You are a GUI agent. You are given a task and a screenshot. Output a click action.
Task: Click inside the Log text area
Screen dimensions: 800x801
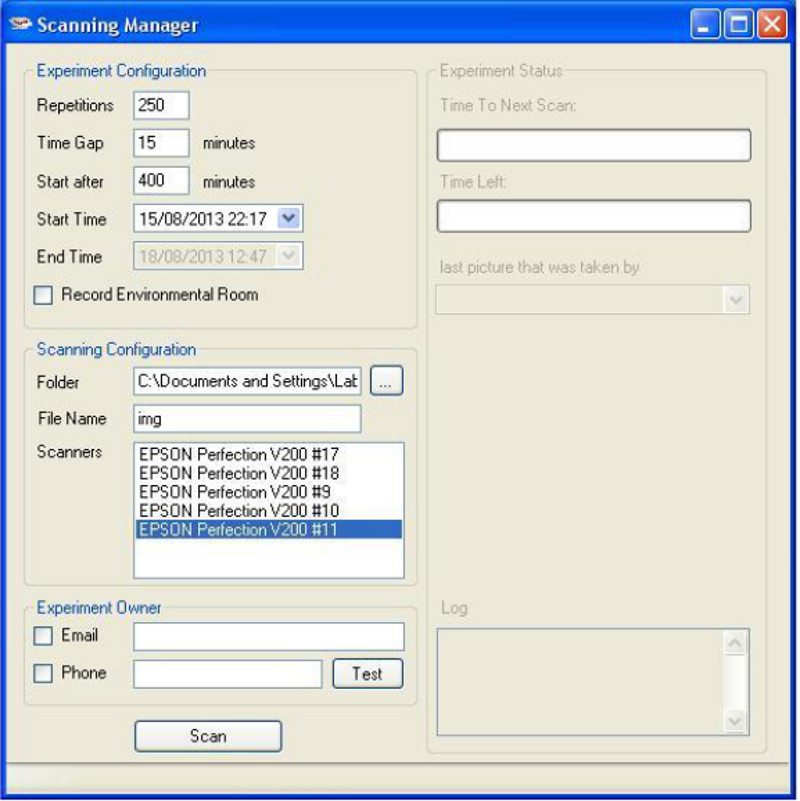point(580,682)
